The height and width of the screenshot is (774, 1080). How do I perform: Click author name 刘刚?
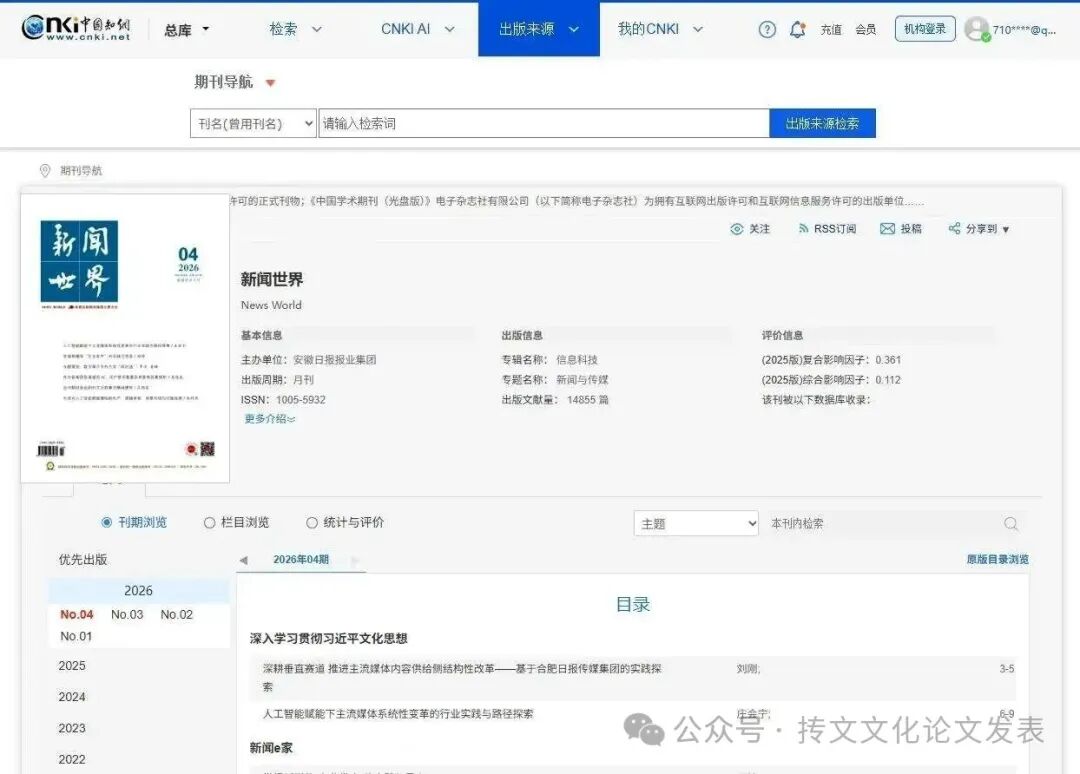click(747, 669)
